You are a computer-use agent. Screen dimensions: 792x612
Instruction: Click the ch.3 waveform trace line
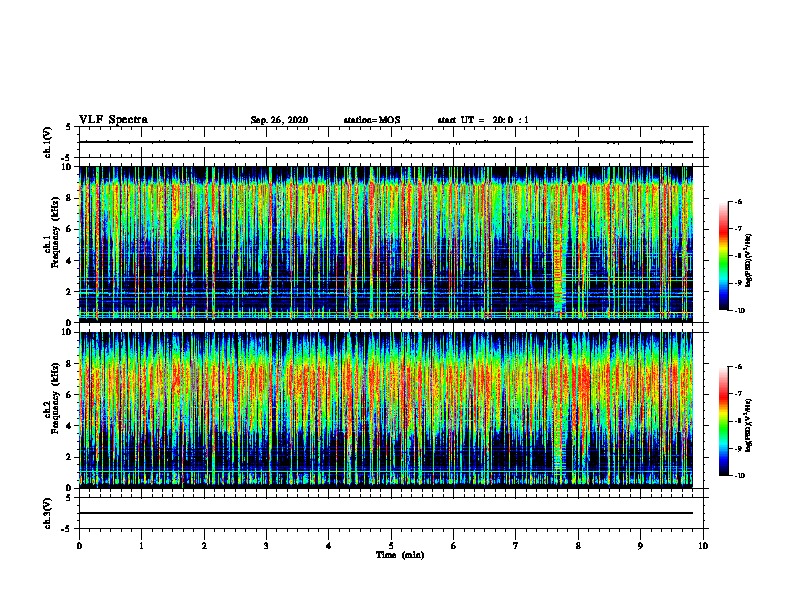click(x=386, y=513)
